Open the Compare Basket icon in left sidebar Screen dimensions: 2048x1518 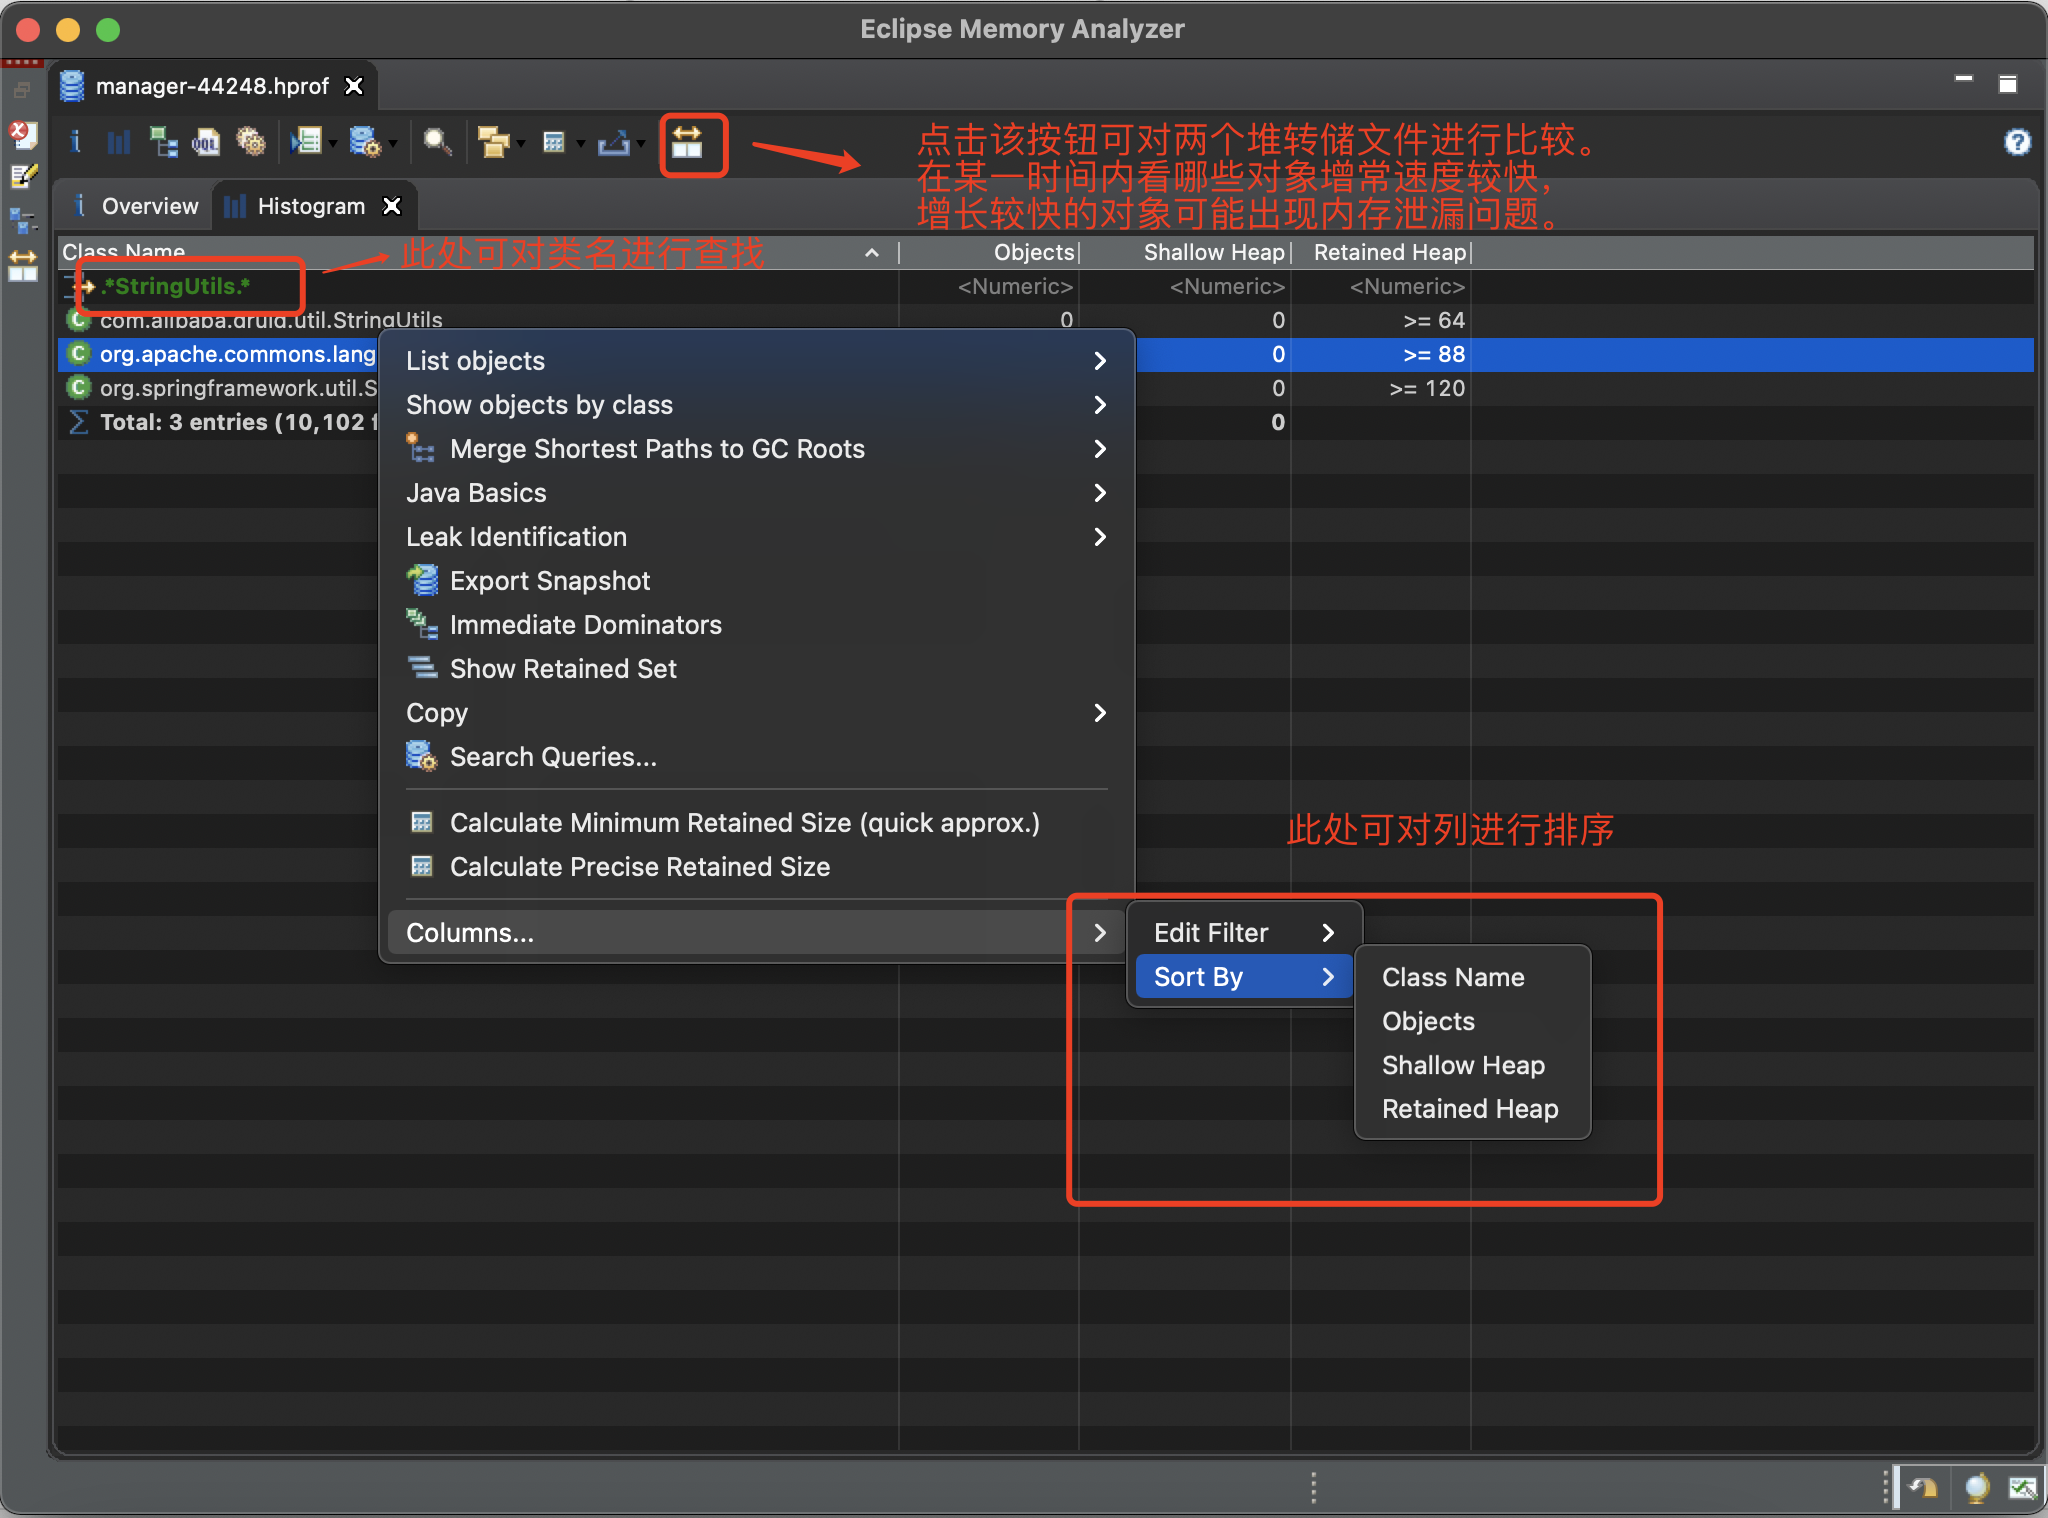pos(22,265)
